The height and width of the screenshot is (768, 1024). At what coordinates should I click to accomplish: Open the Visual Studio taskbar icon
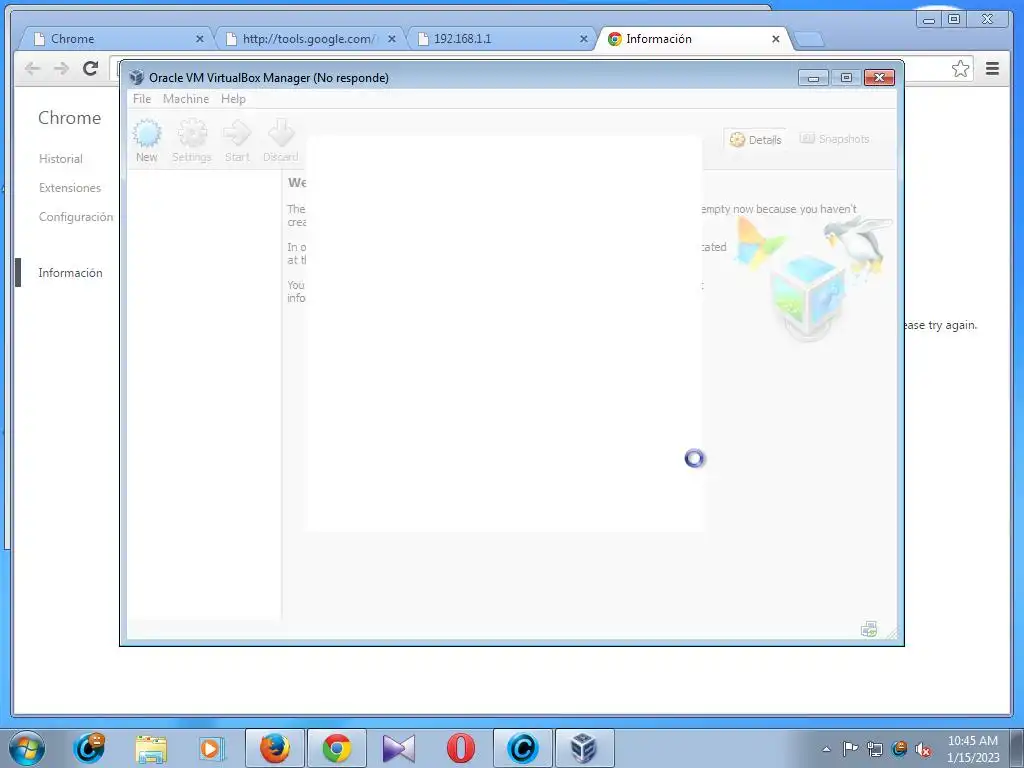(x=398, y=748)
